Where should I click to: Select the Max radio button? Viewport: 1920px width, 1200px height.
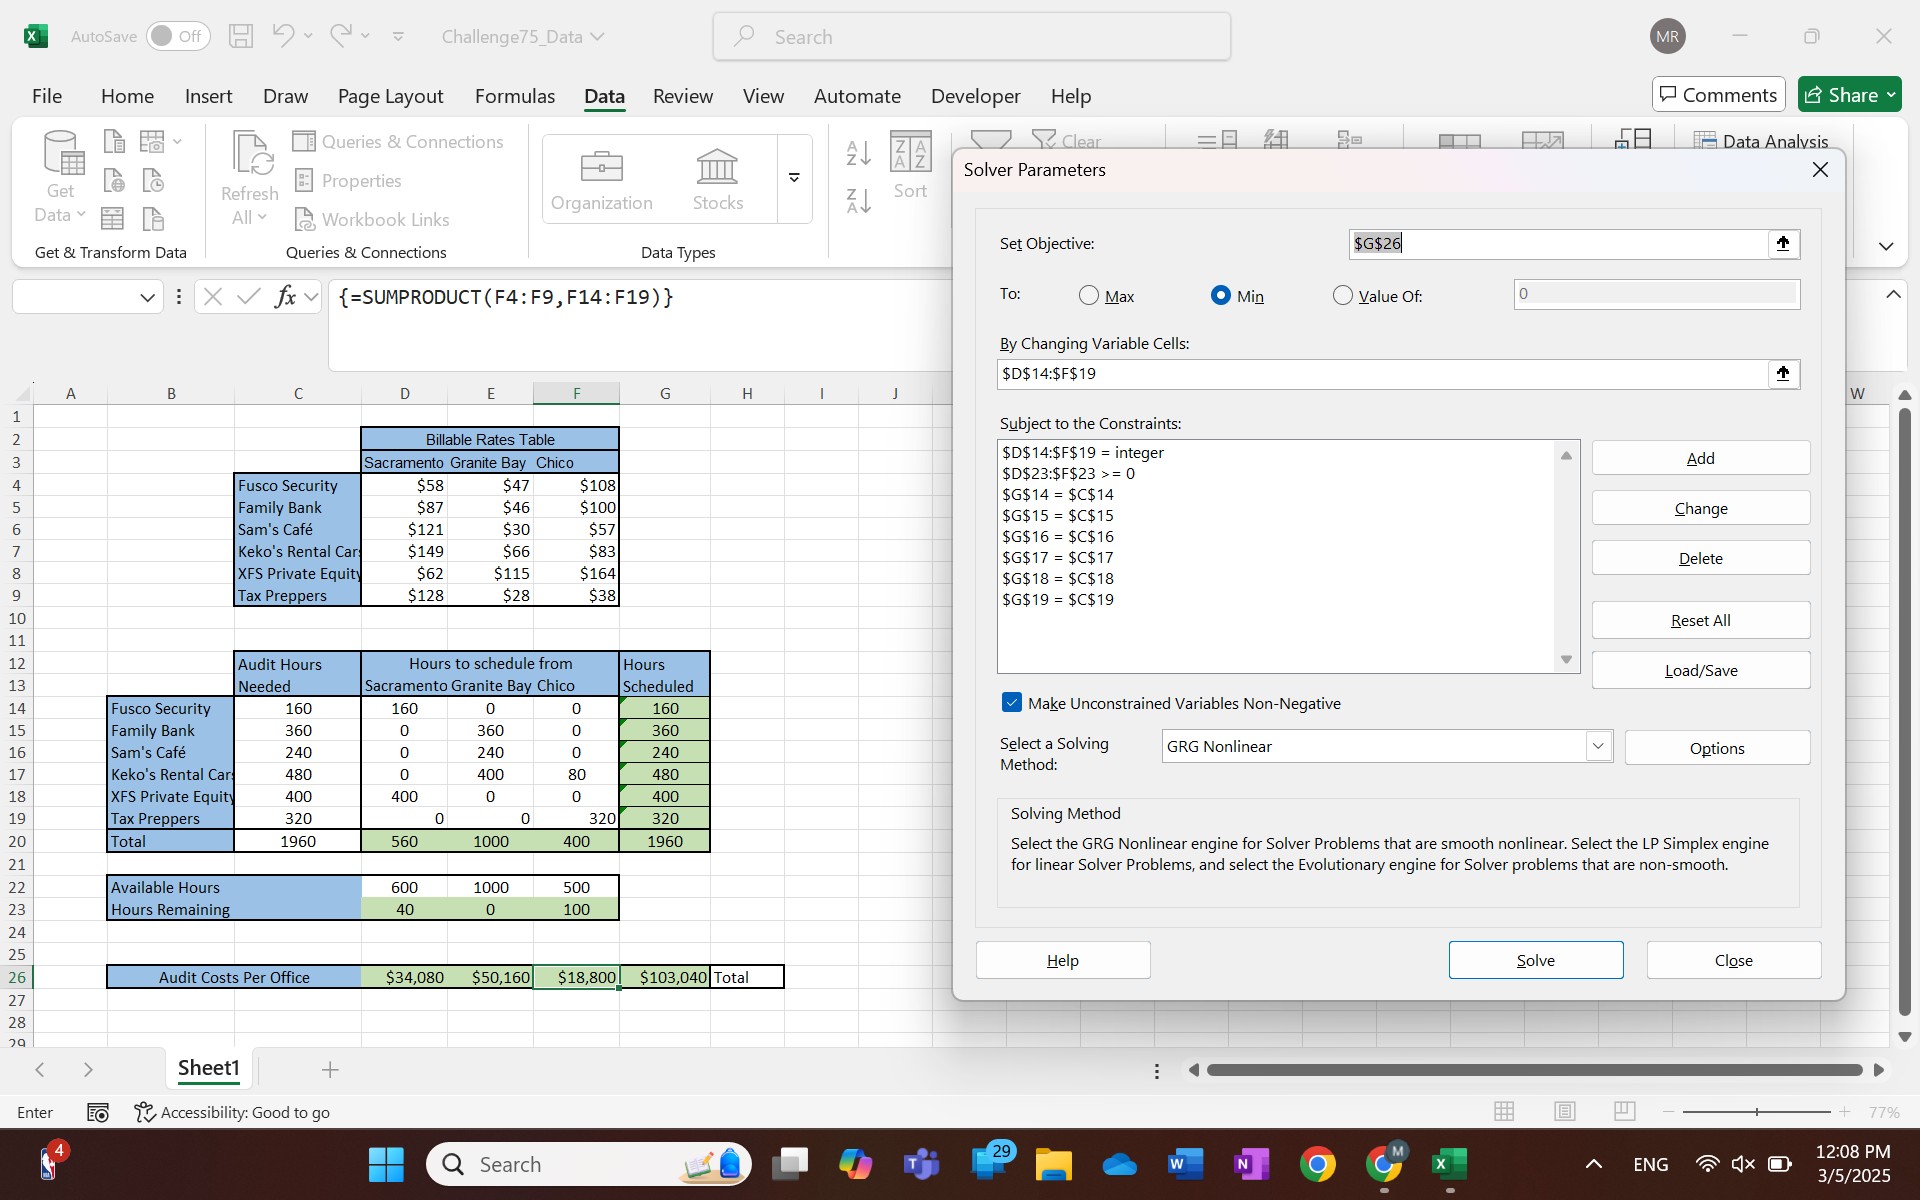[x=1089, y=296]
